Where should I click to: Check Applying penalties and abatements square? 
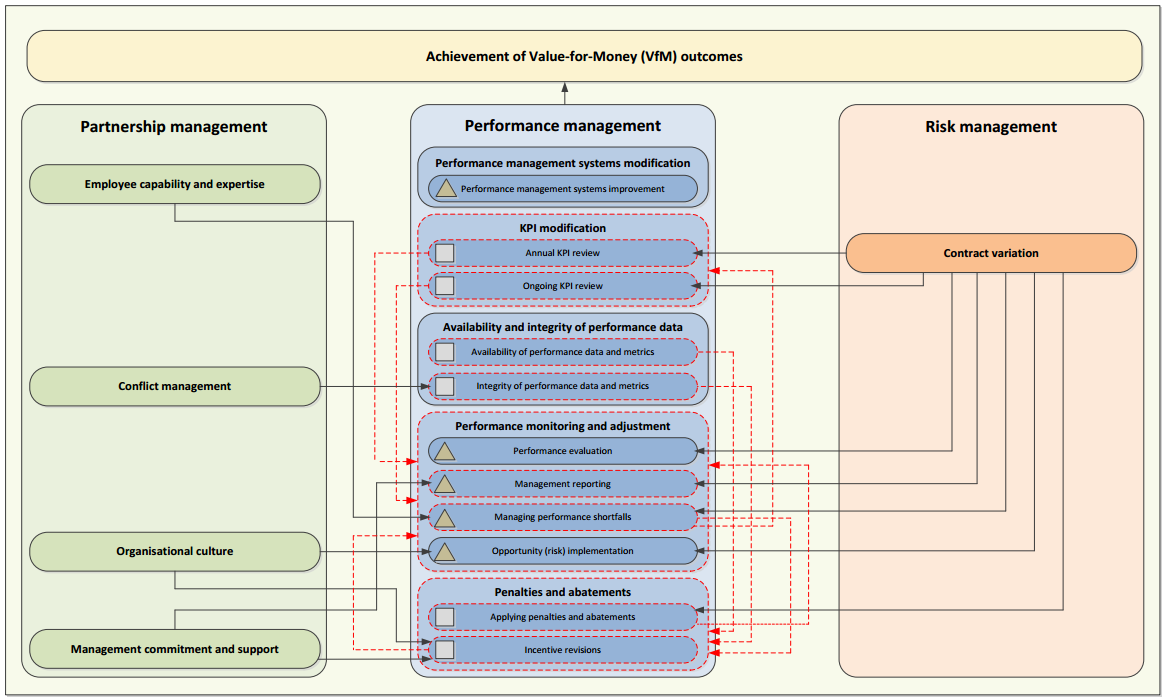pyautogui.click(x=444, y=617)
